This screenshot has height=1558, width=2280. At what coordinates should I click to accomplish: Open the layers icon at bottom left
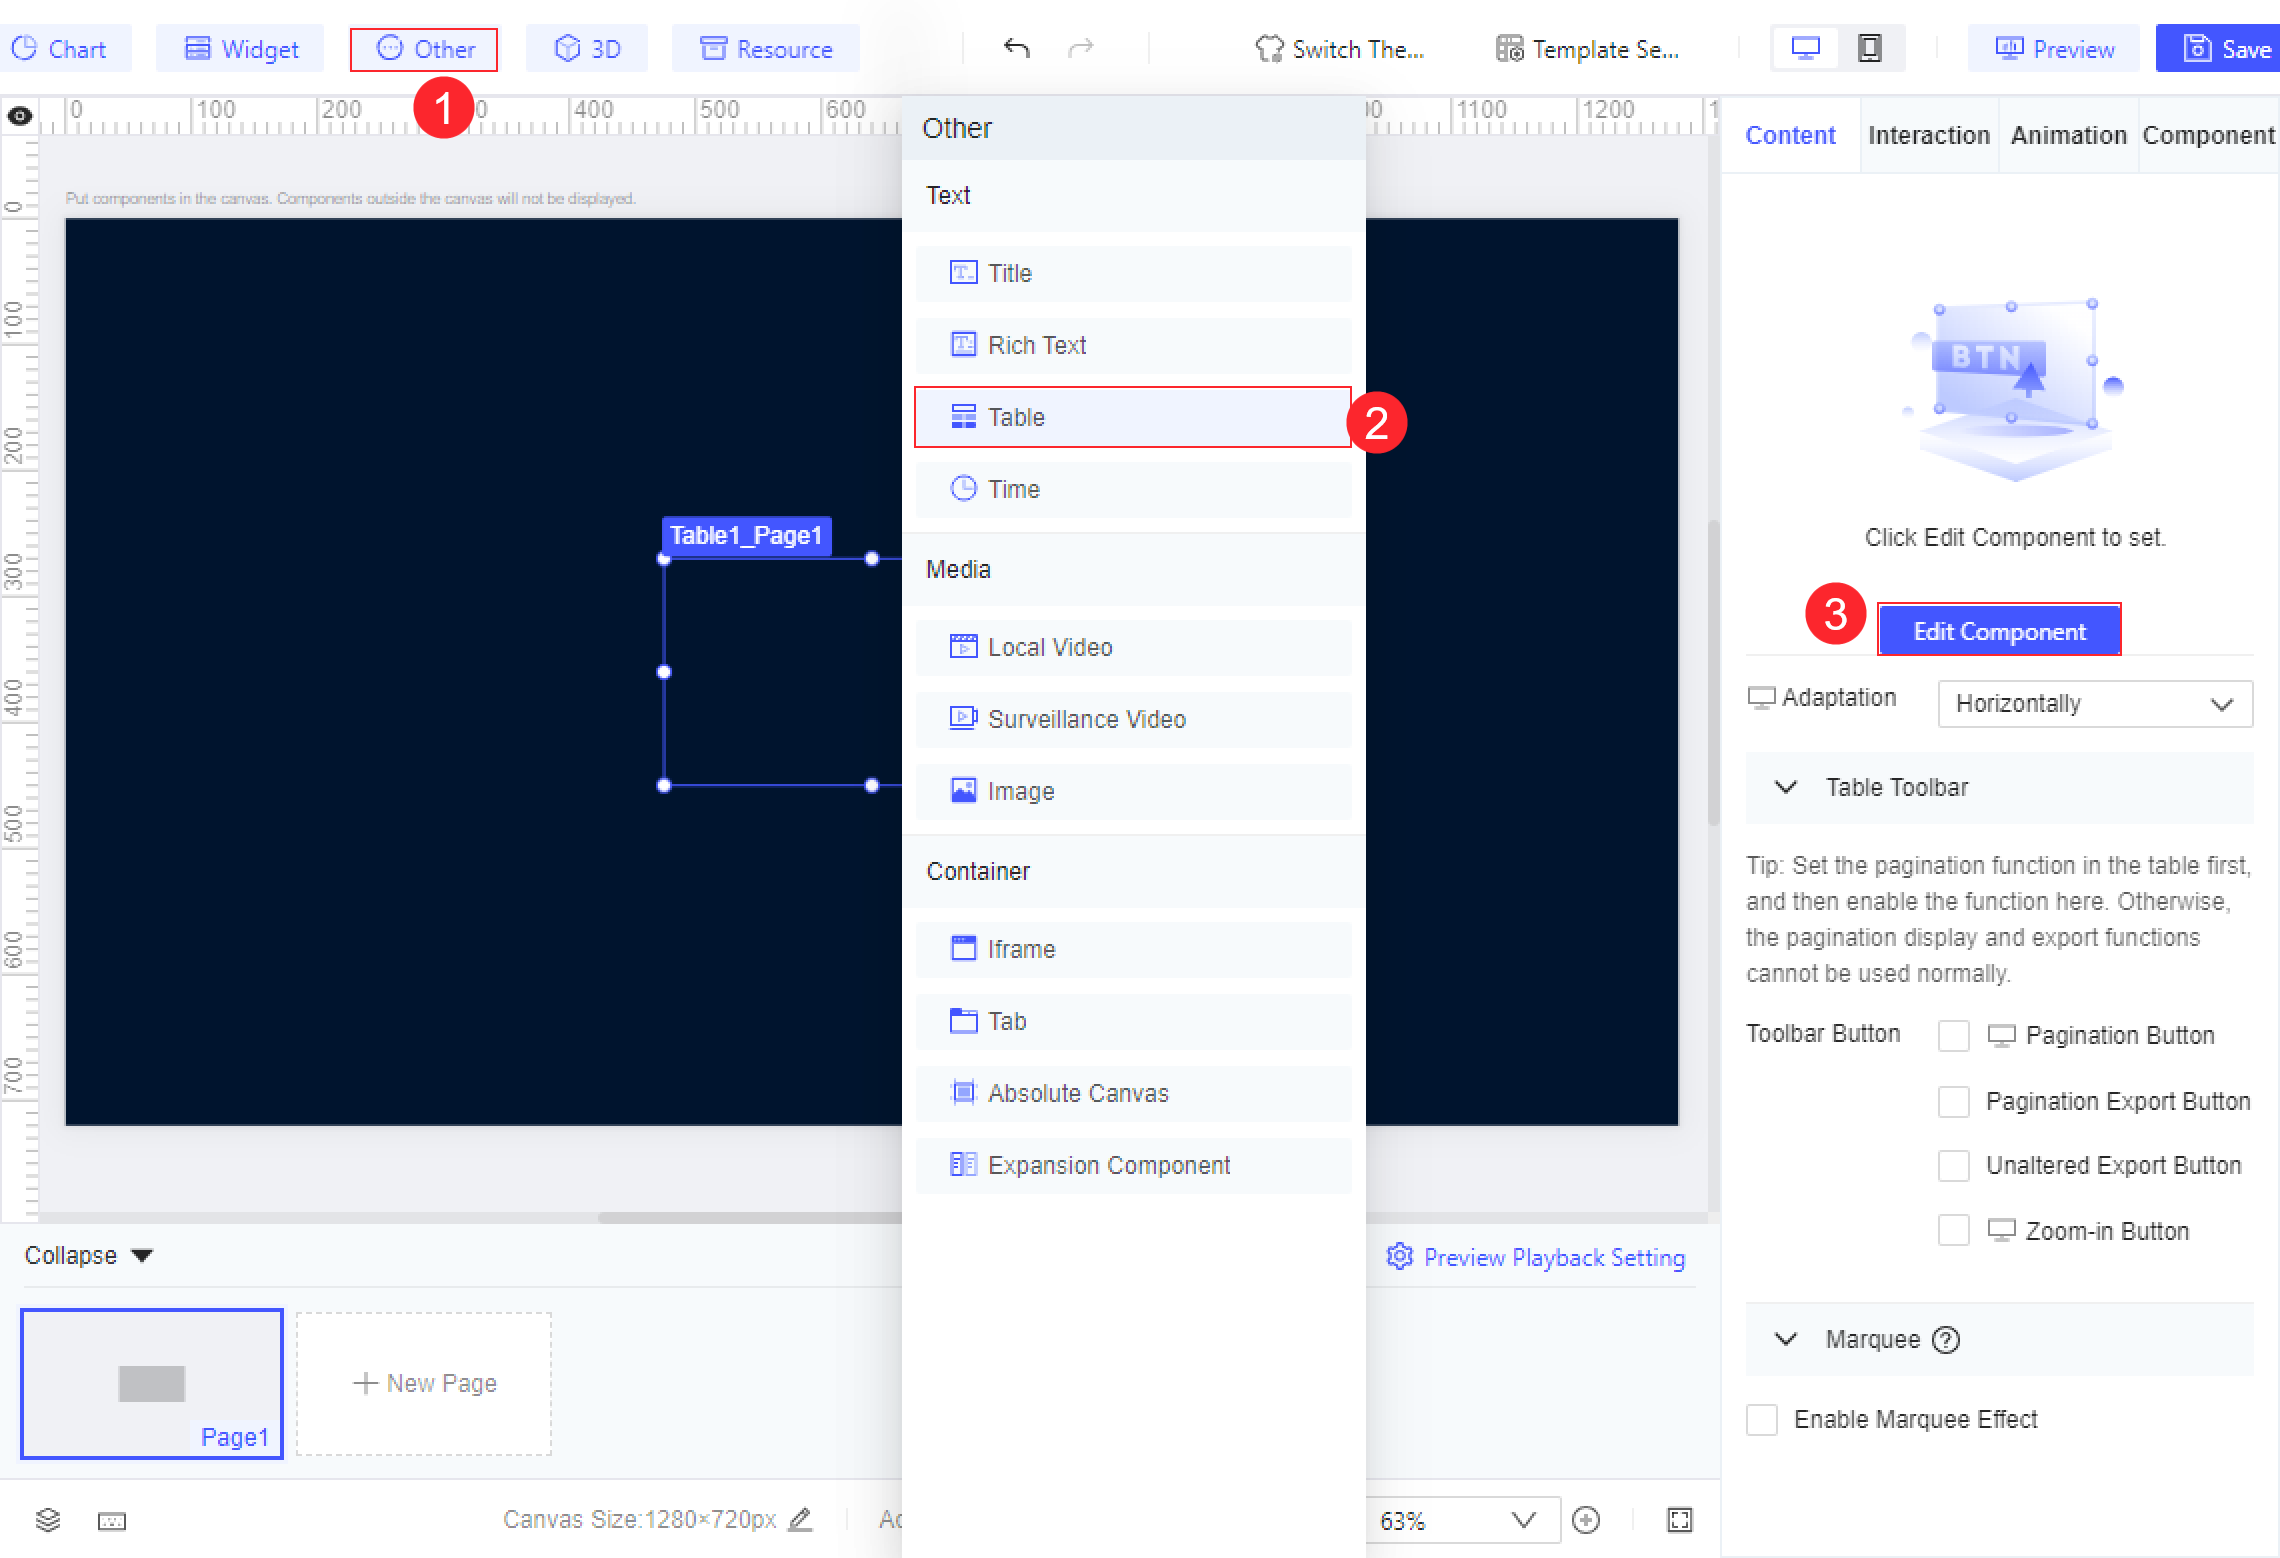[x=48, y=1521]
